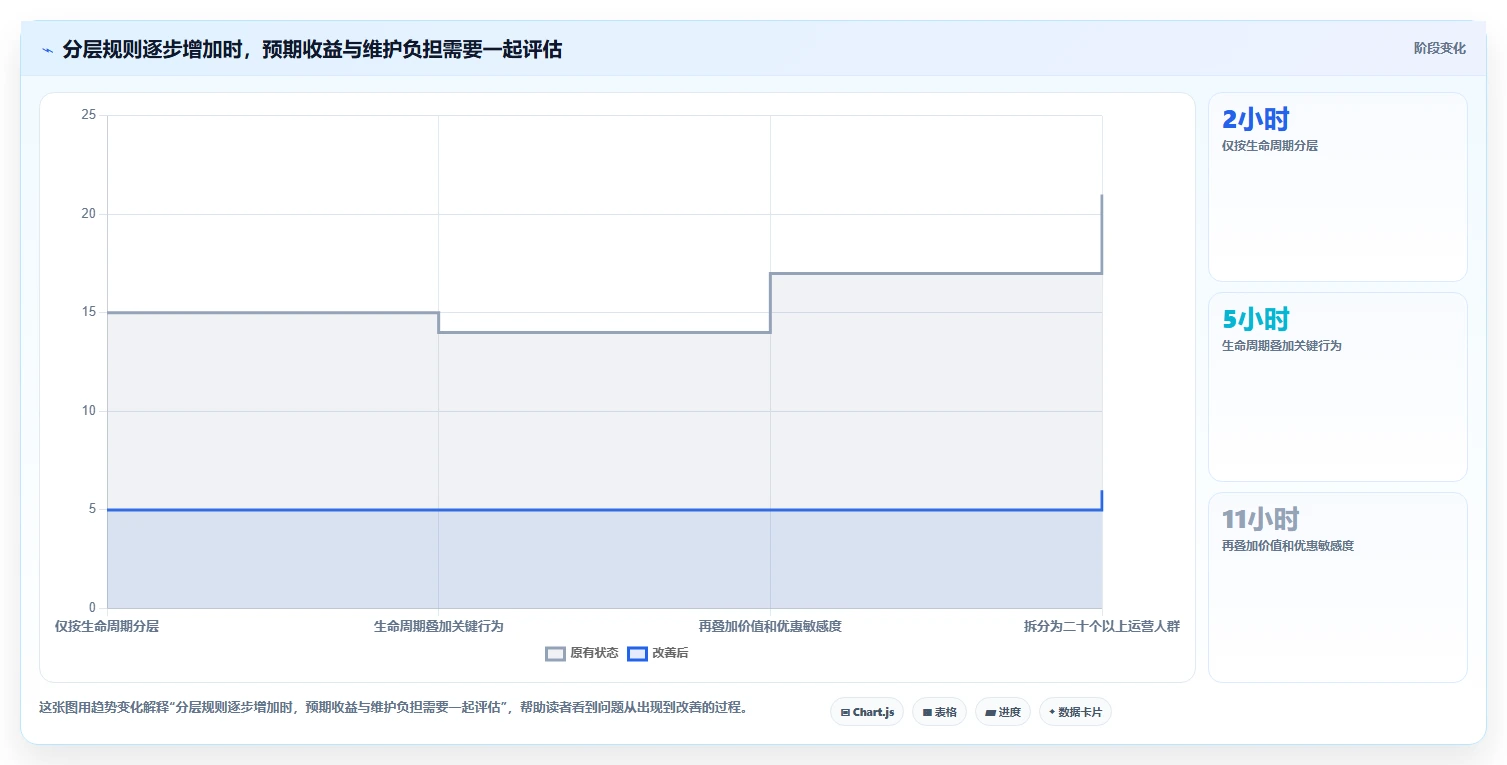Click the x-axis label 拆分为二十个以上运营人群
Screen dimensions: 1507x765
coord(1102,627)
